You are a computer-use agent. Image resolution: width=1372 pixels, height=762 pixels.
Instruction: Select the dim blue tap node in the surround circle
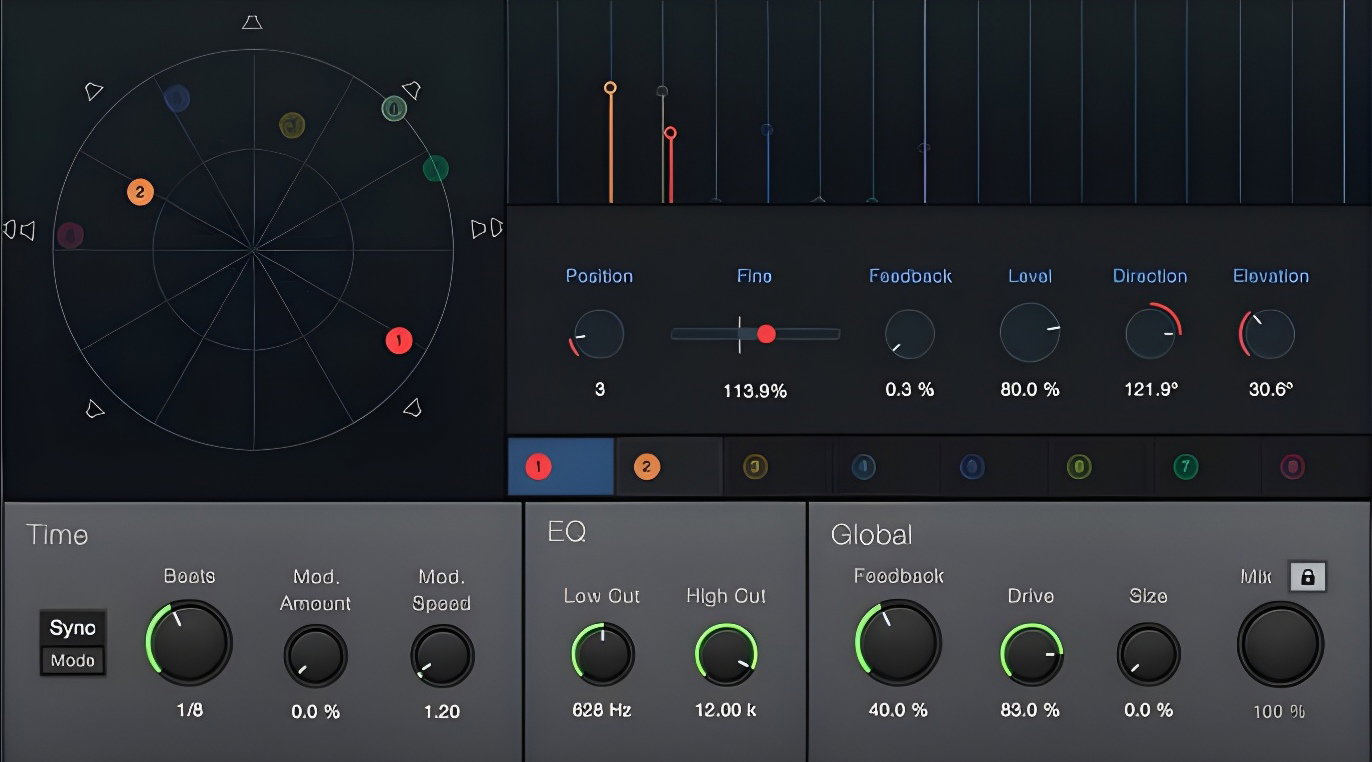(x=177, y=98)
